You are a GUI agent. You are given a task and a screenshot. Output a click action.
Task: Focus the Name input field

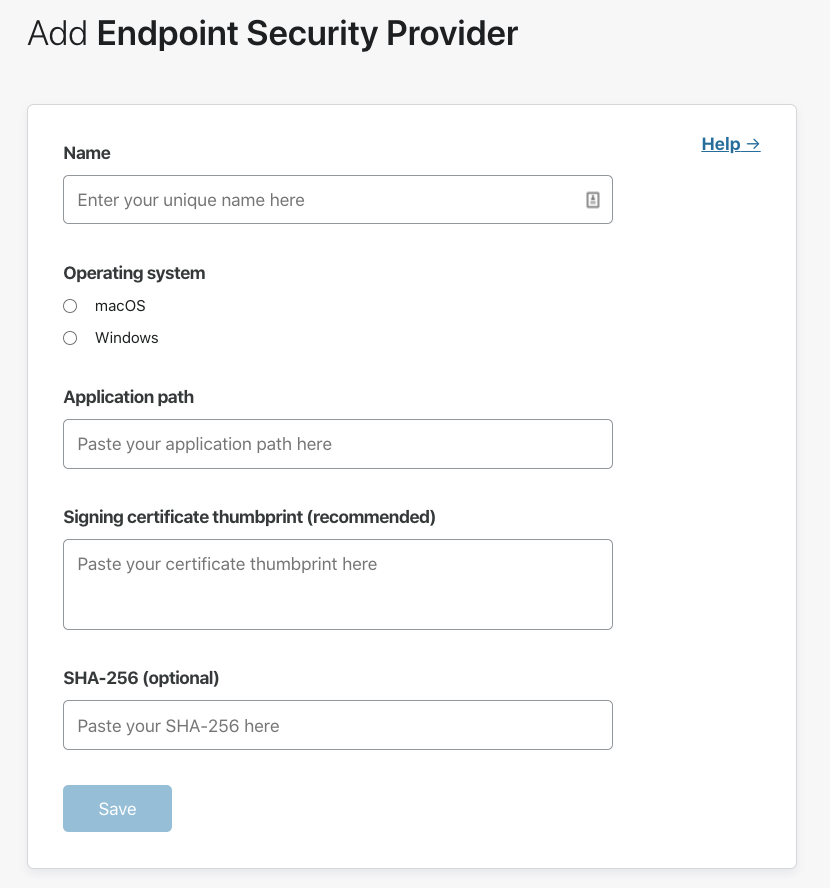[338, 200]
